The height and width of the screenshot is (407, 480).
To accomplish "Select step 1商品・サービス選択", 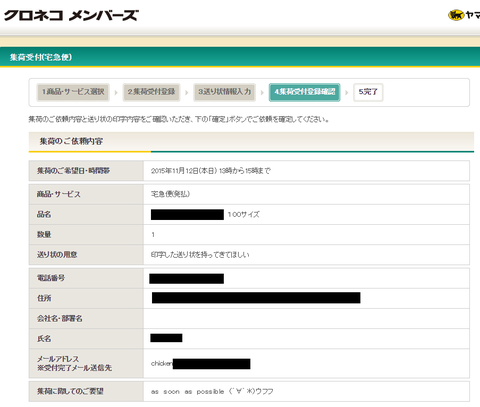I will click(x=73, y=92).
